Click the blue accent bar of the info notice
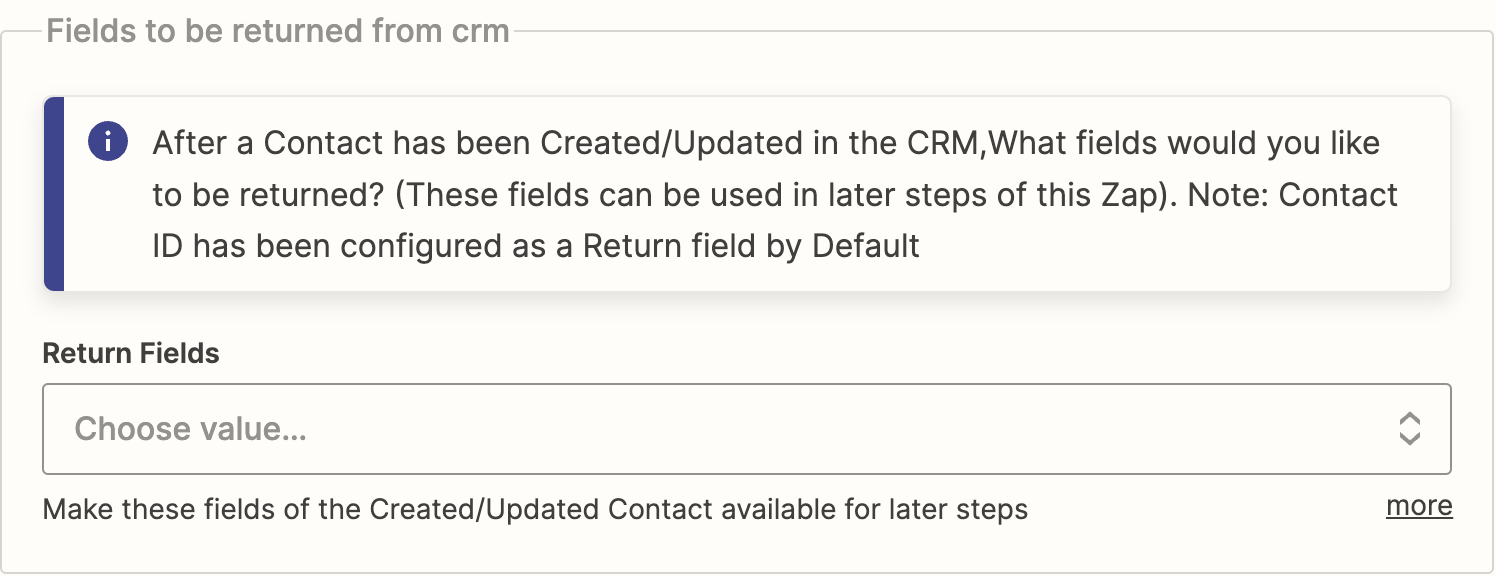The image size is (1496, 576). [x=54, y=194]
